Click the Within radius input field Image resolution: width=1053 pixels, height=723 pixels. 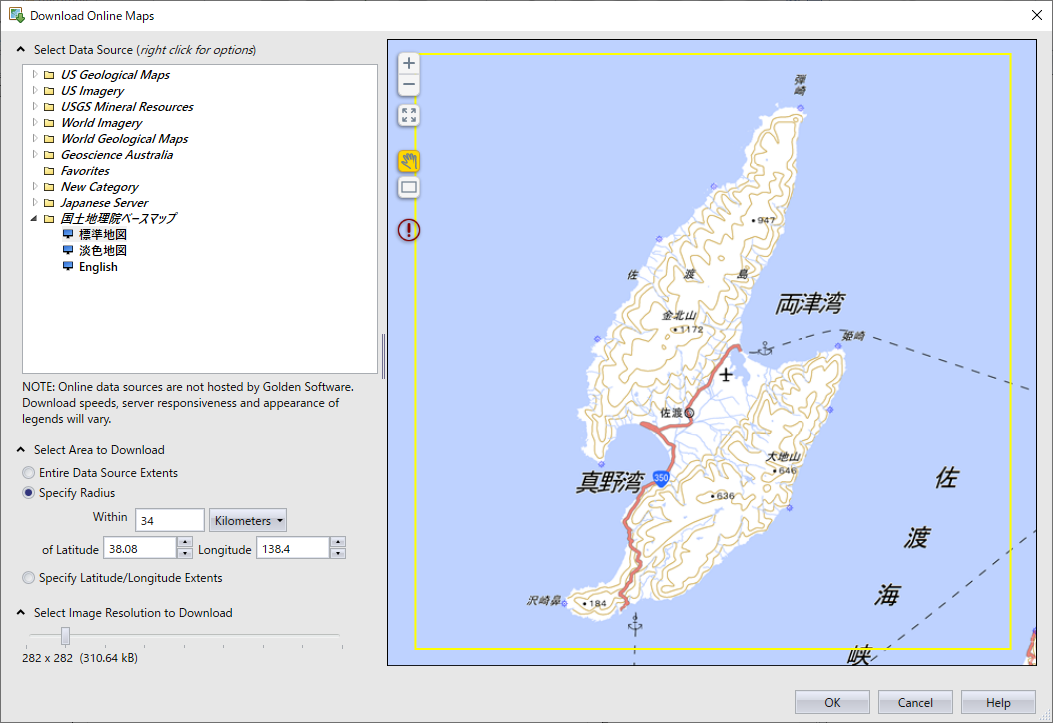coord(170,520)
